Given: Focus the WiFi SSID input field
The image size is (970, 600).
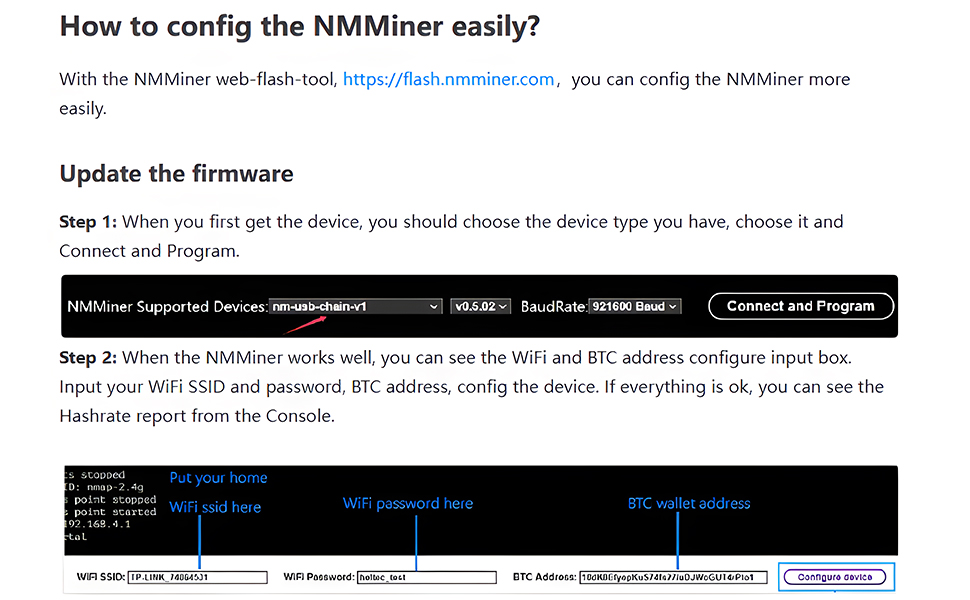Looking at the screenshot, I should [x=198, y=577].
